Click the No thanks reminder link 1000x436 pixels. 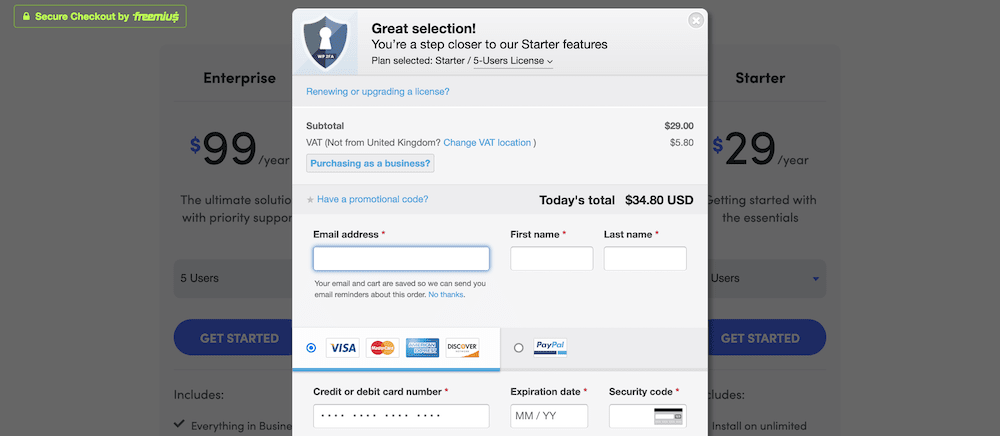[x=446, y=295]
